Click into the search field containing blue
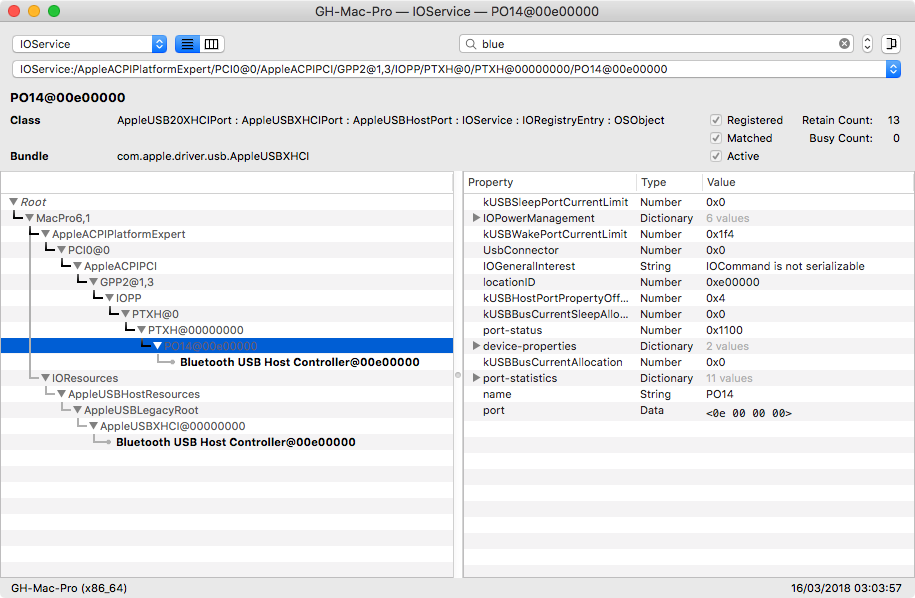 pyautogui.click(x=656, y=44)
